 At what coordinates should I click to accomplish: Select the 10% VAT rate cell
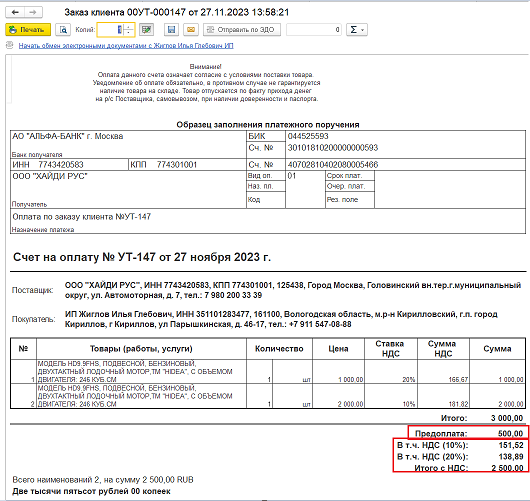pyautogui.click(x=391, y=396)
